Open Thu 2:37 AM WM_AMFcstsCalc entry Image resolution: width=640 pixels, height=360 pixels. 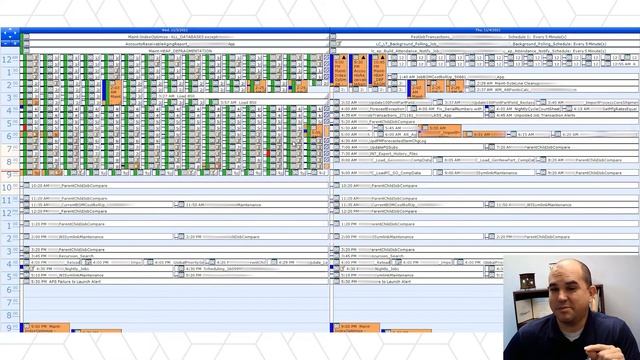pos(553,89)
